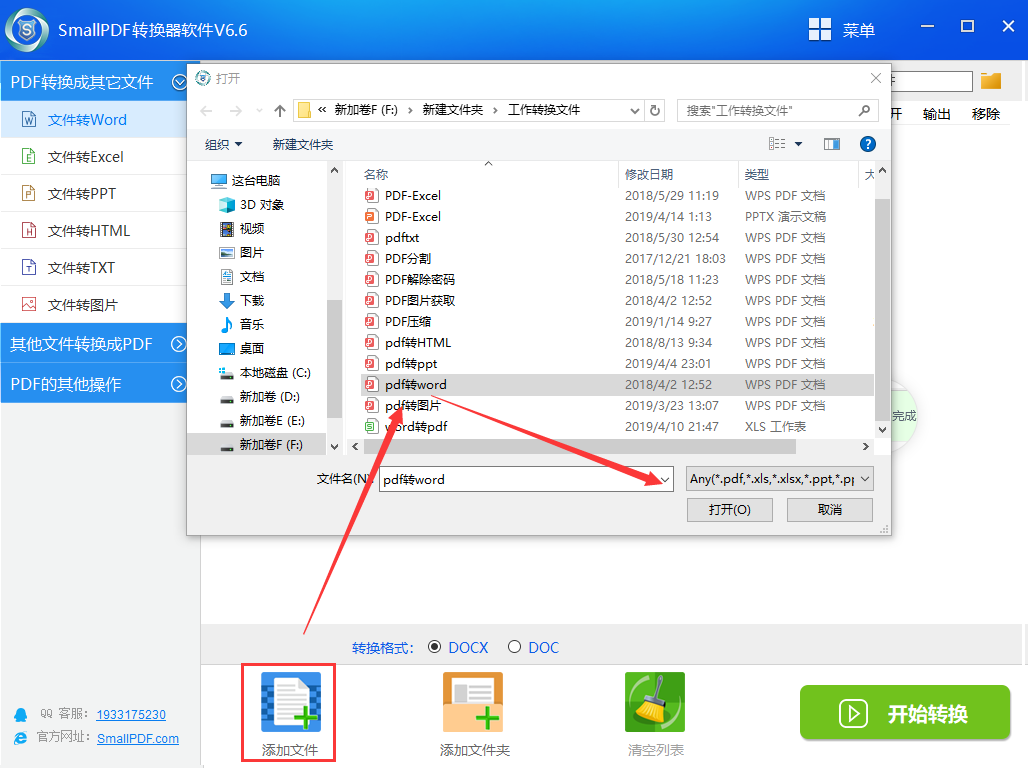Viewport: 1028px width, 768px height.
Task: Open the file name dropdown arrow
Action: (665, 479)
